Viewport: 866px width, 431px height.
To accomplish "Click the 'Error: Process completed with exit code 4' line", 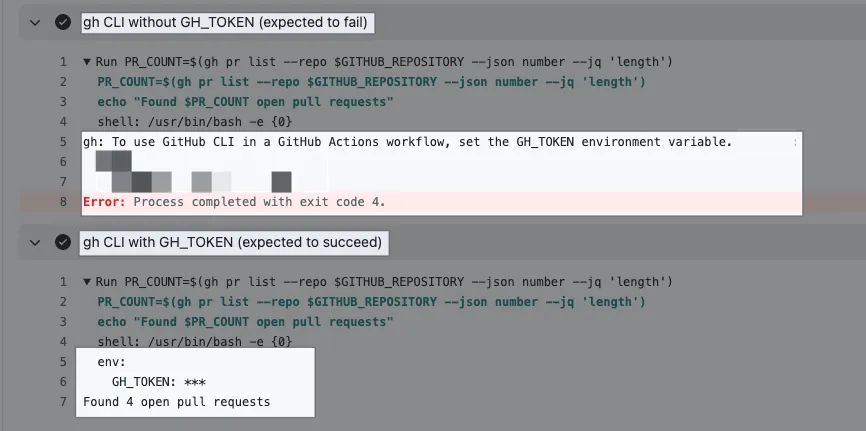I will (234, 202).
